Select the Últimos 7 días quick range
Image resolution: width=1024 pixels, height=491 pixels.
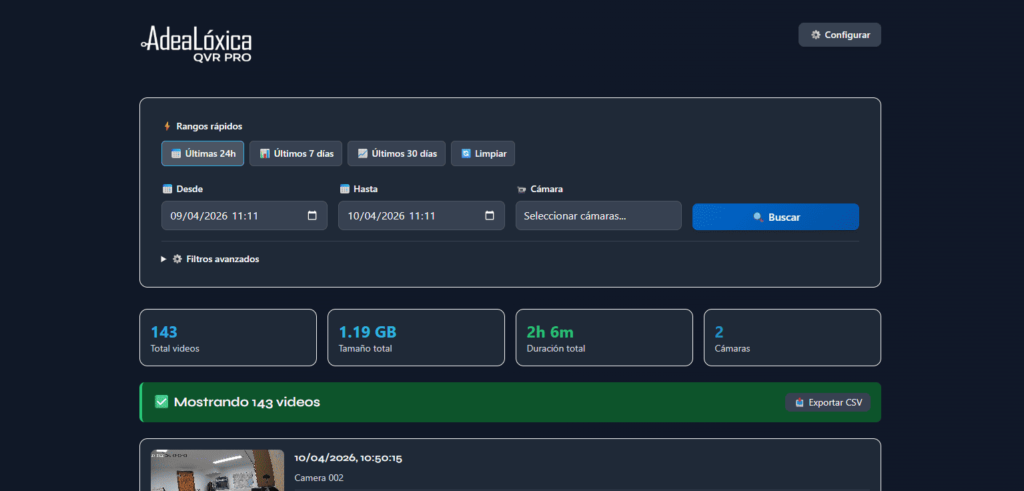(296, 154)
